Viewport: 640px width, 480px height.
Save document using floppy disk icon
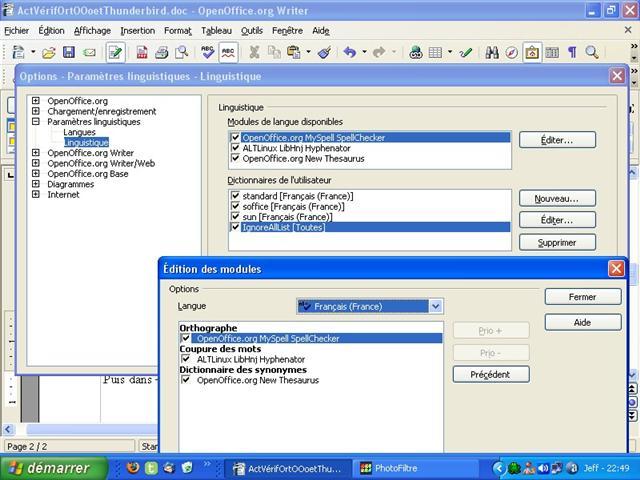[69, 52]
